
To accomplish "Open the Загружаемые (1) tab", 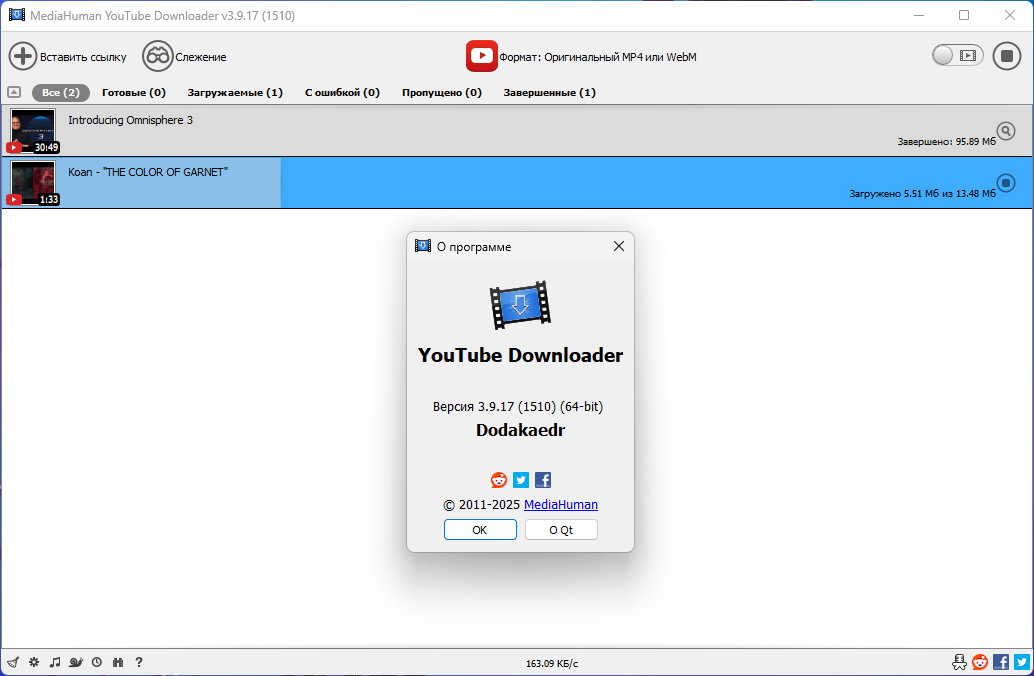I will (x=235, y=92).
